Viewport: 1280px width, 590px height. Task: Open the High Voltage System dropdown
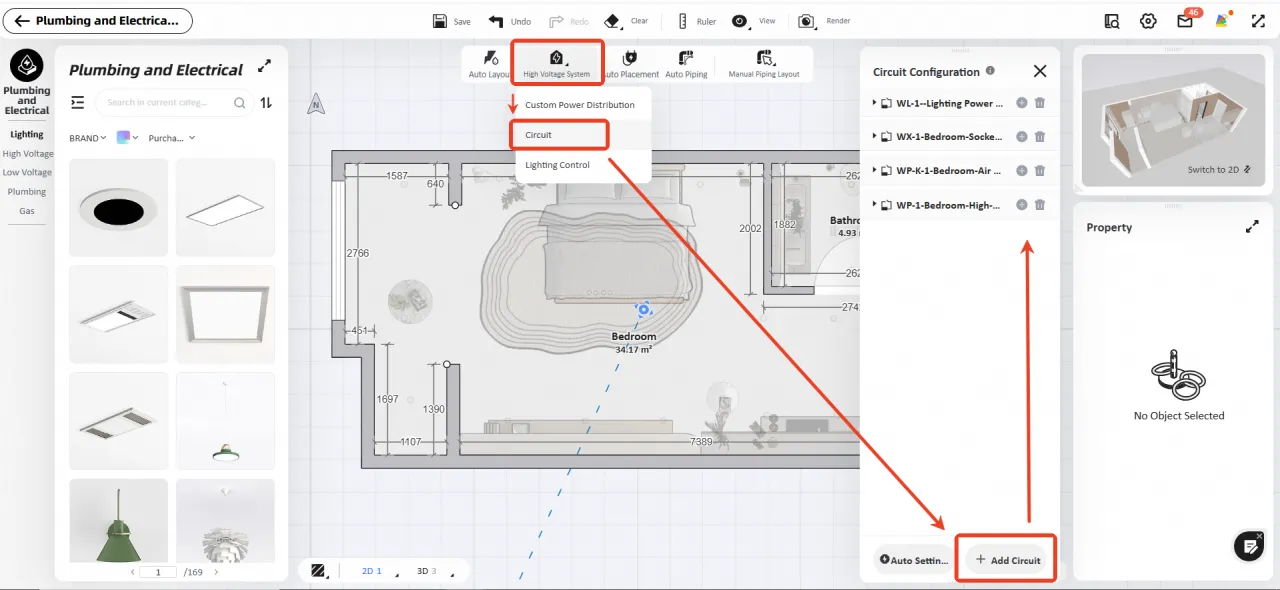point(557,63)
